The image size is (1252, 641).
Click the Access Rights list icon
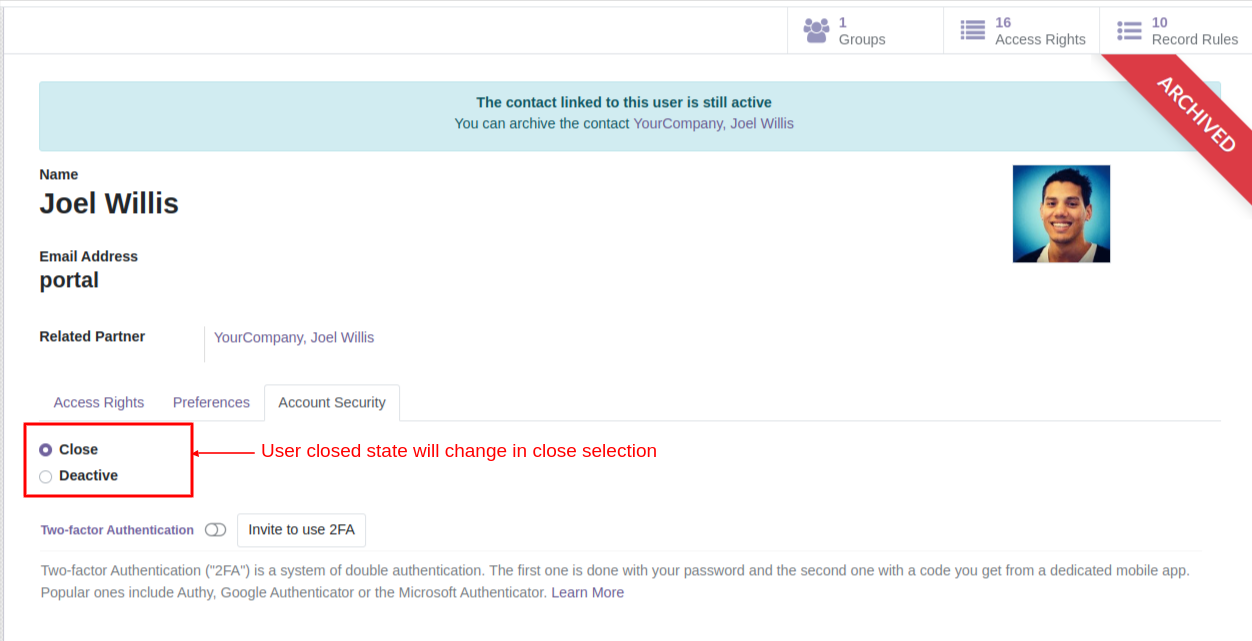[x=972, y=31]
